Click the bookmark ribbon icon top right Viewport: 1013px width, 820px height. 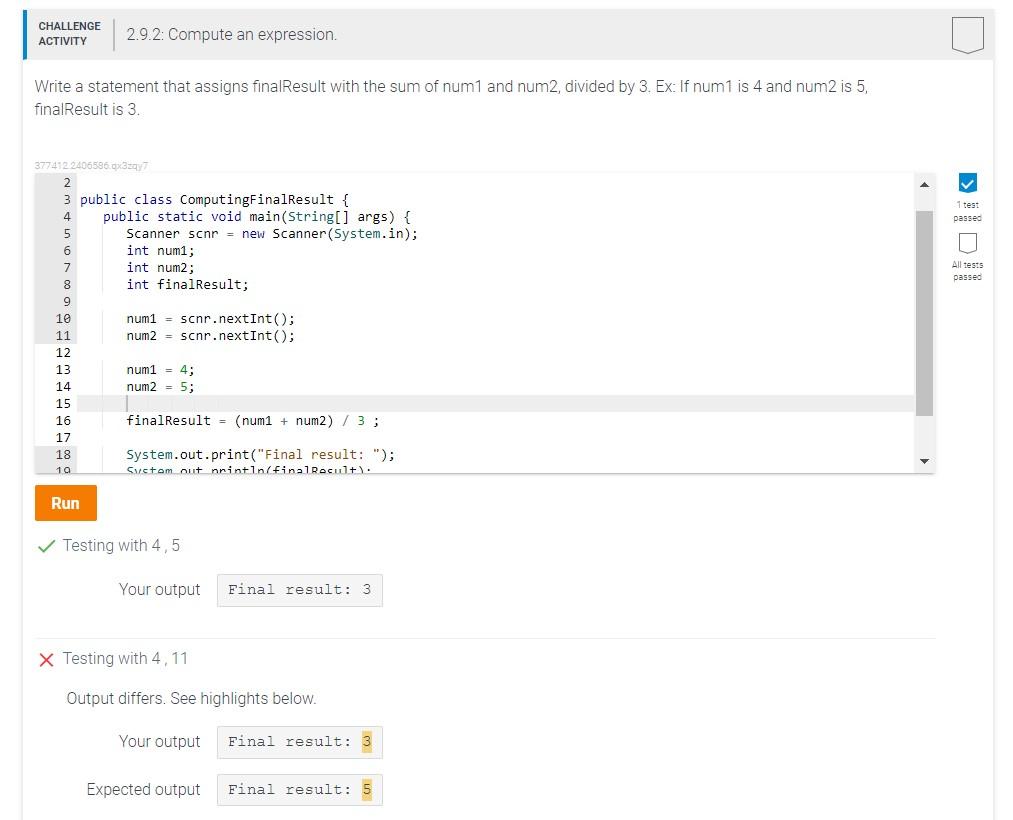coord(967,33)
